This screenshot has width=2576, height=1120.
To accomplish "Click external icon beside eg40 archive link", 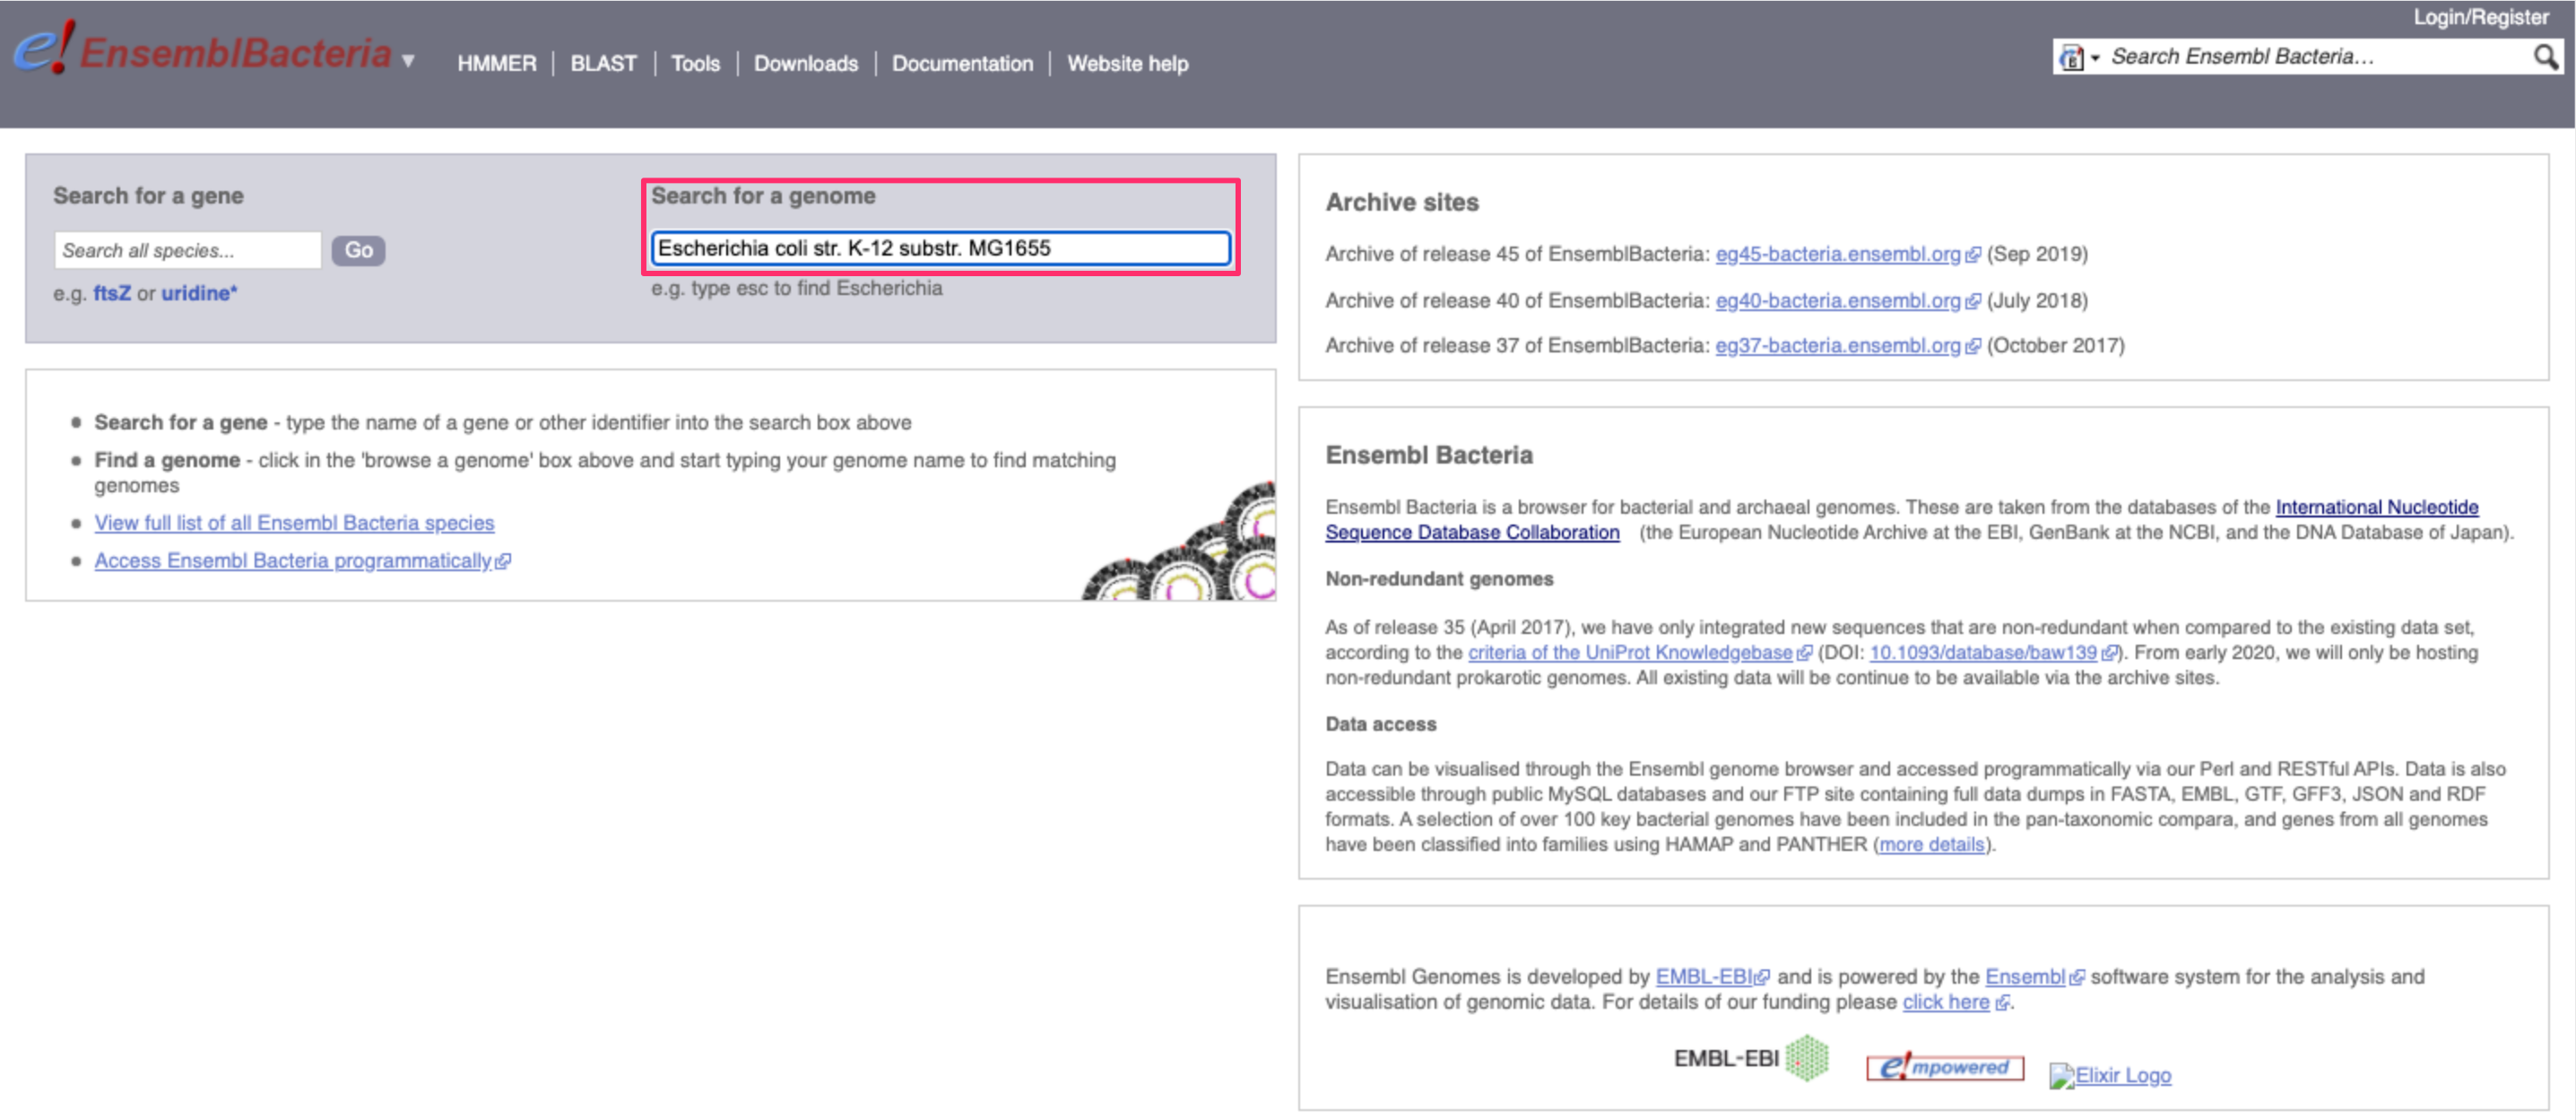I will point(1972,301).
